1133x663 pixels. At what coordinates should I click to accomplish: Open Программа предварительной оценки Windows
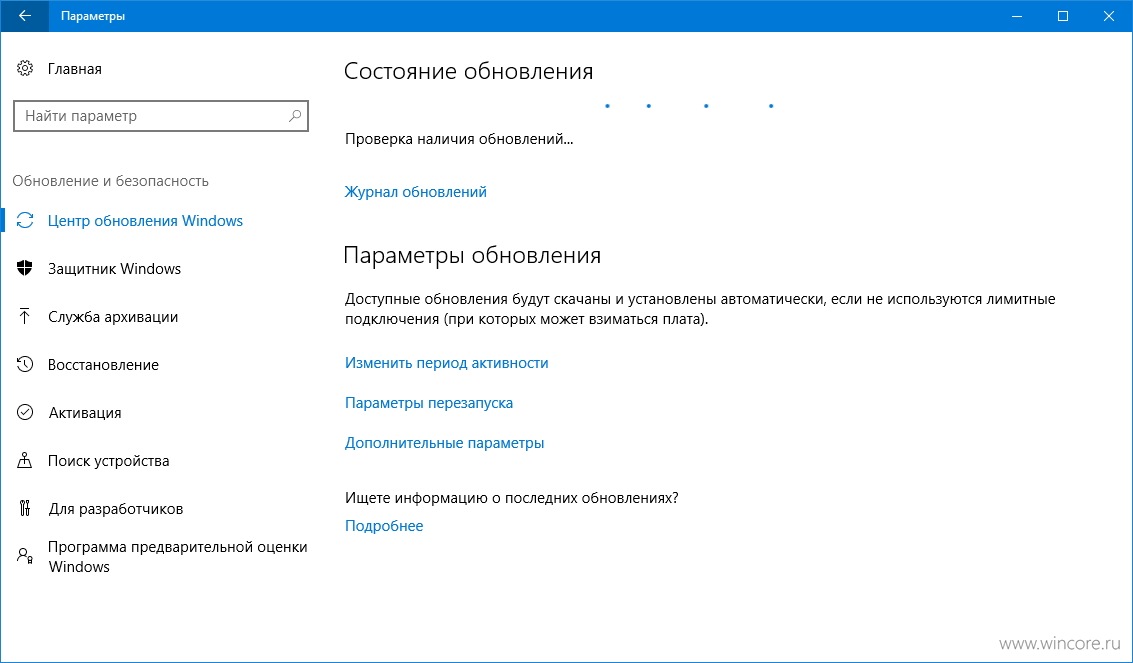point(178,557)
